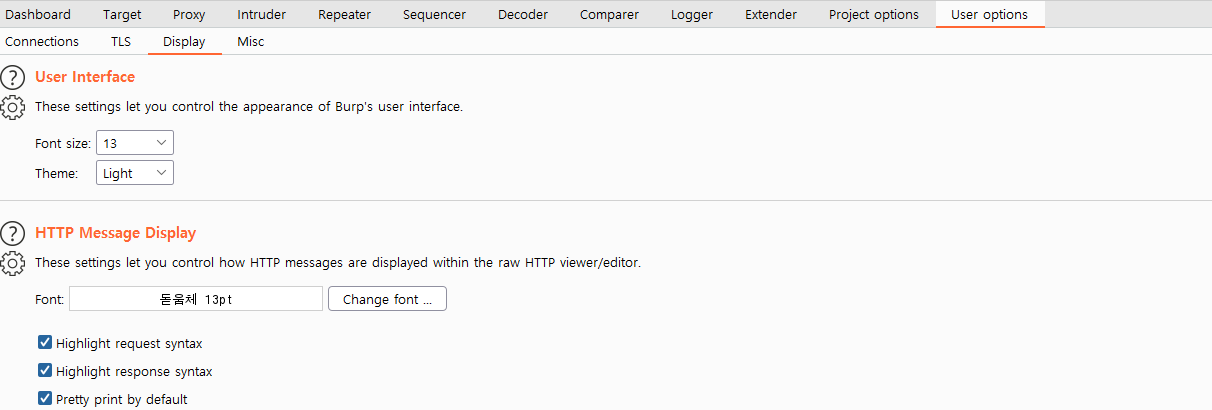Uncheck Highlight request syntax
This screenshot has height=410, width=1212.
45,343
